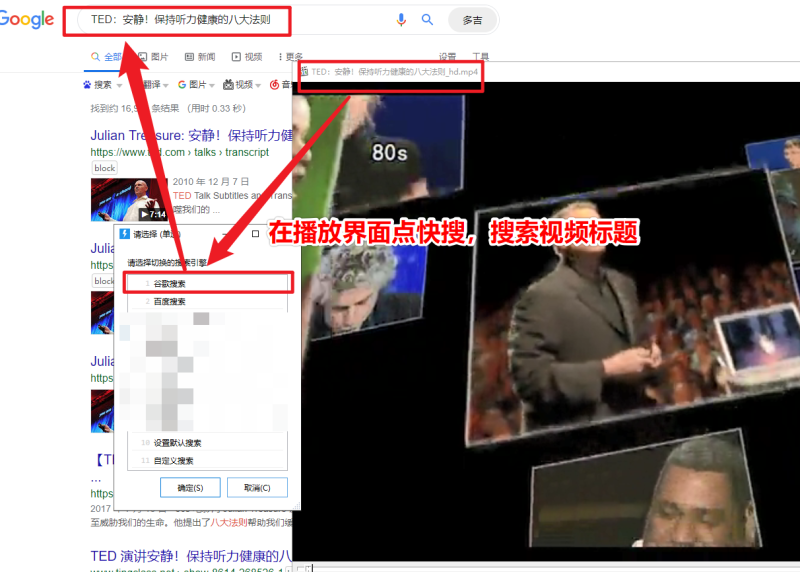The width and height of the screenshot is (800, 572).
Task: Switch to the 新闻 tab
Action: point(200,57)
